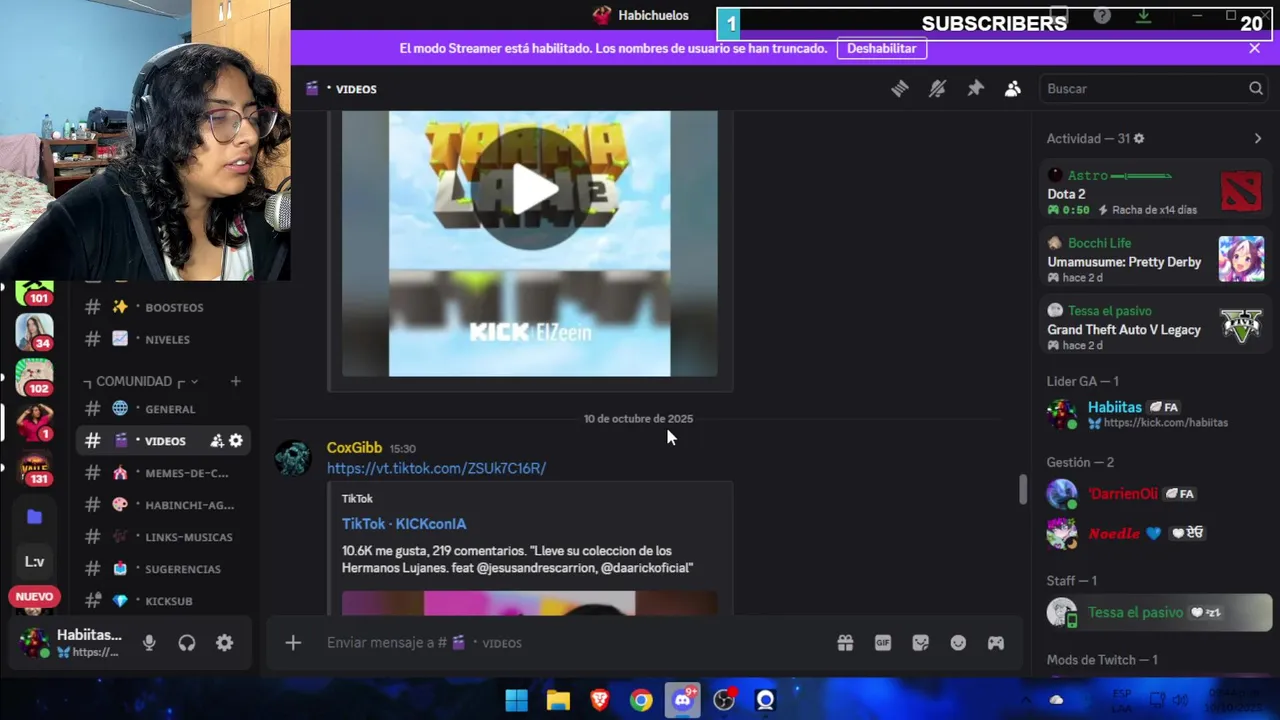Open CoxGibb's avatar
The height and width of the screenshot is (720, 1280).
293,458
